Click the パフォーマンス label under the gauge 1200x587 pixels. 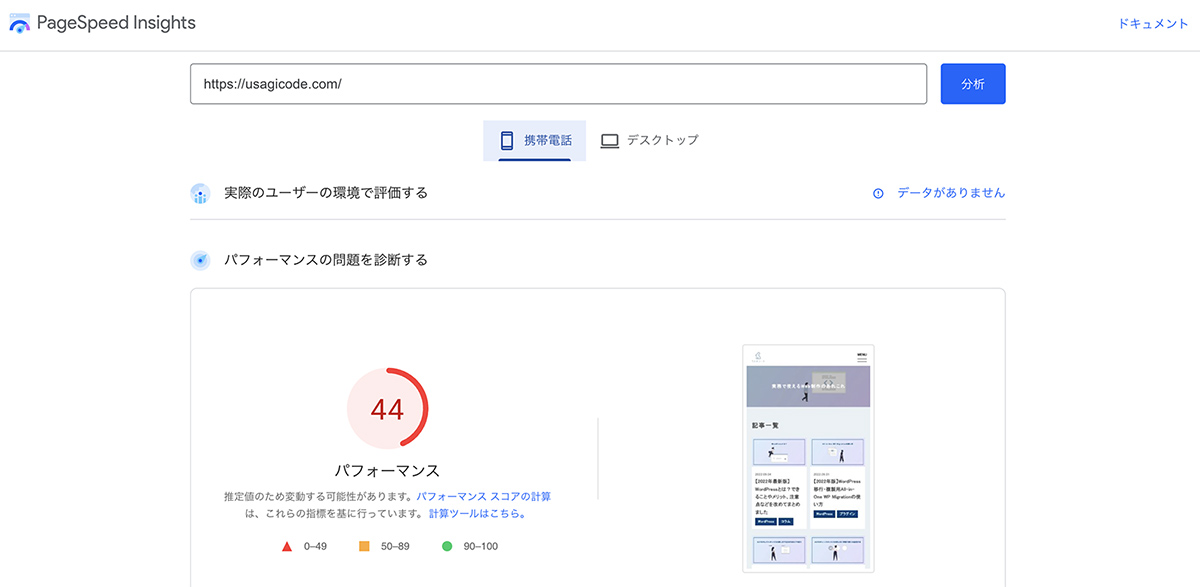coord(387,470)
